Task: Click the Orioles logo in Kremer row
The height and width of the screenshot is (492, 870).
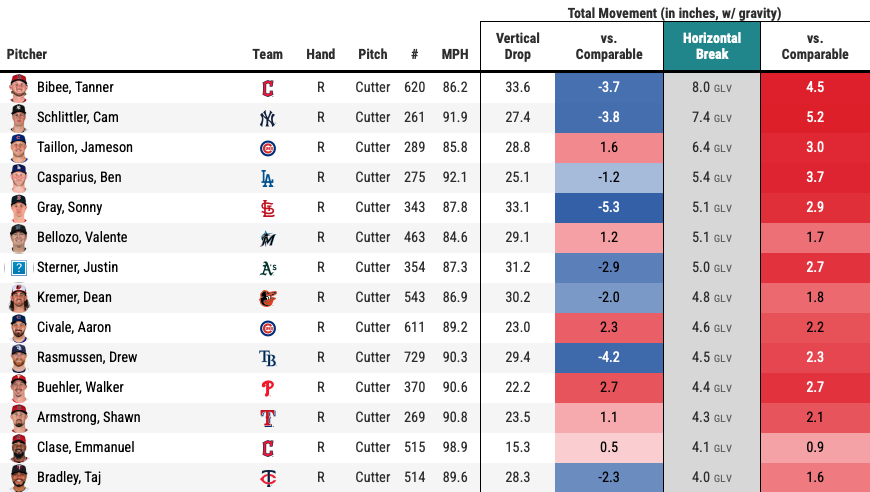Action: pyautogui.click(x=267, y=298)
